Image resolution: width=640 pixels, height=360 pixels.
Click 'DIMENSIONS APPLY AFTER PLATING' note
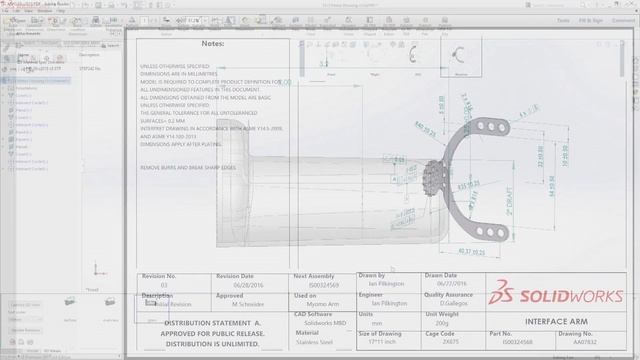pyautogui.click(x=181, y=144)
